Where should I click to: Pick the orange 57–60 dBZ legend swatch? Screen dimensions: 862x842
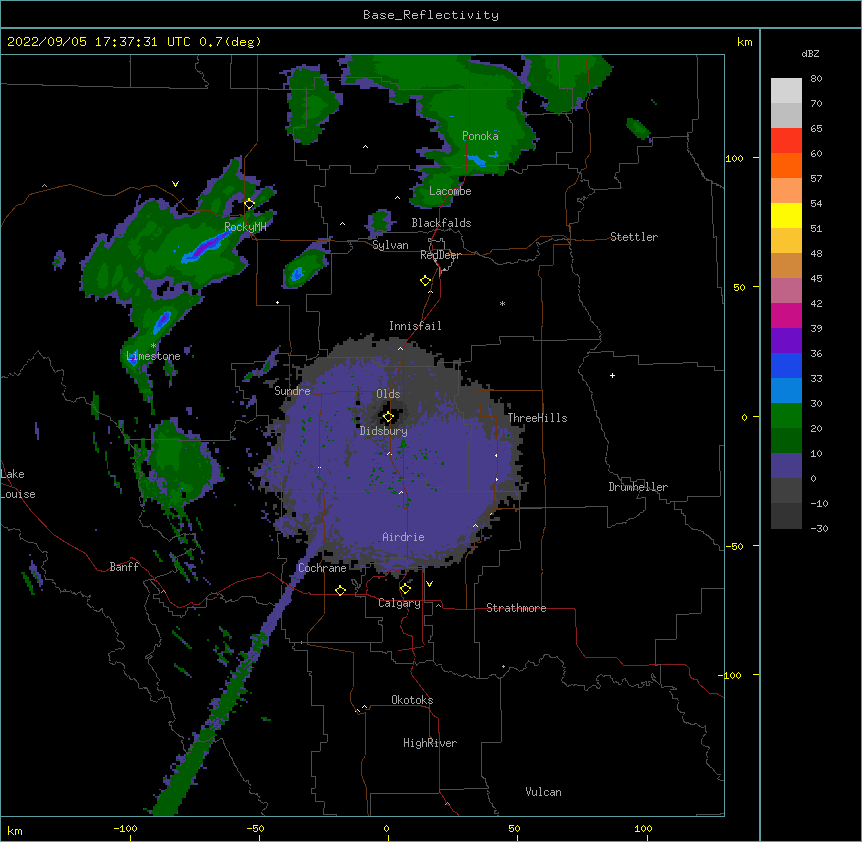point(786,165)
